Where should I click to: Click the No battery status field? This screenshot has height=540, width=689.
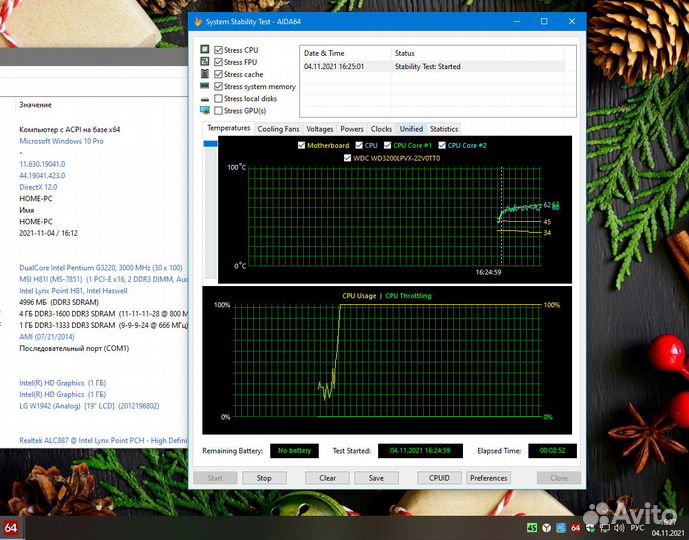[x=294, y=450]
